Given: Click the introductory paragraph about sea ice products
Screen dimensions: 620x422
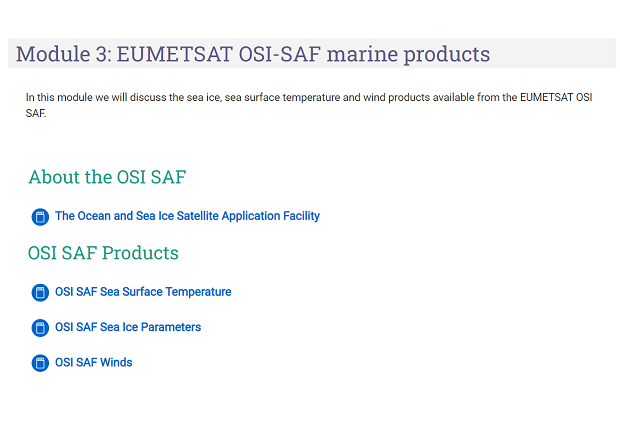Looking at the screenshot, I should [x=309, y=105].
